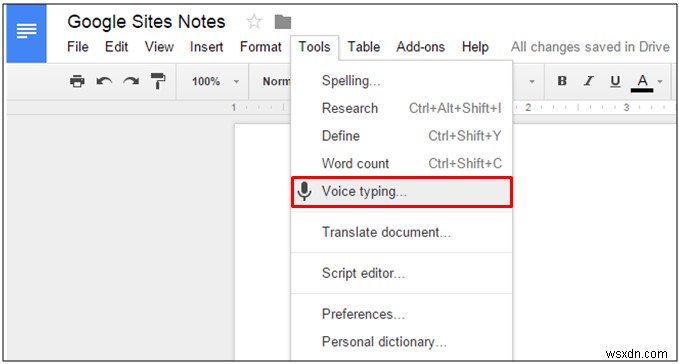Open the Table menu
Screen dimensions: 679x364
[x=364, y=47]
